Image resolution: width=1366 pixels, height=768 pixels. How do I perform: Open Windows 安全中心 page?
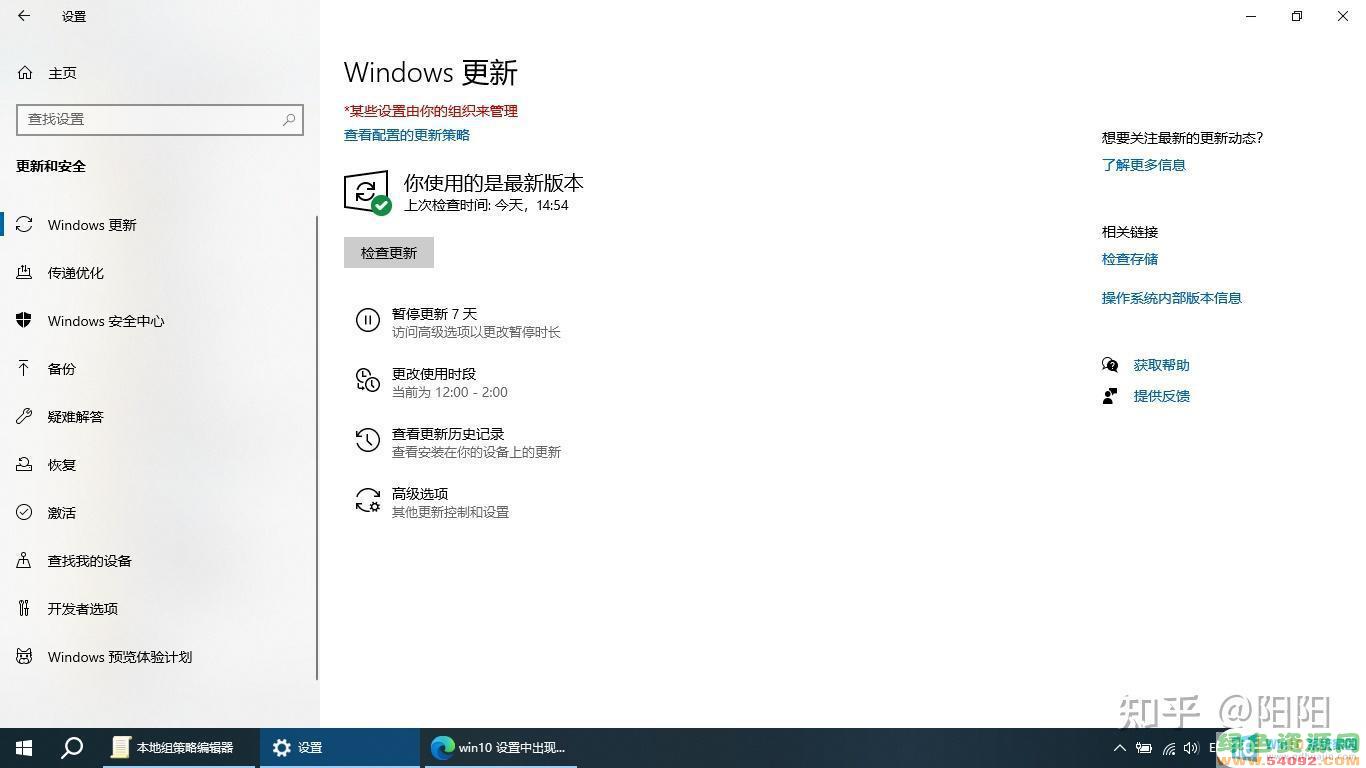pos(160,321)
